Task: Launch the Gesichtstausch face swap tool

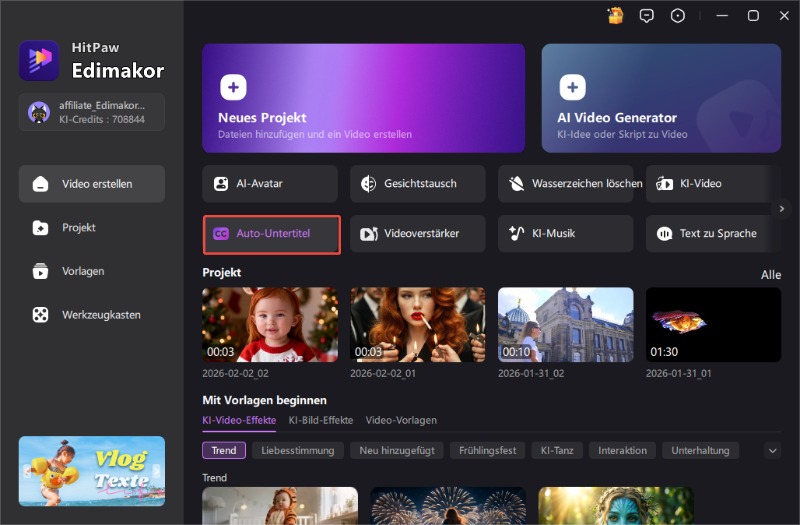Action: click(x=417, y=184)
